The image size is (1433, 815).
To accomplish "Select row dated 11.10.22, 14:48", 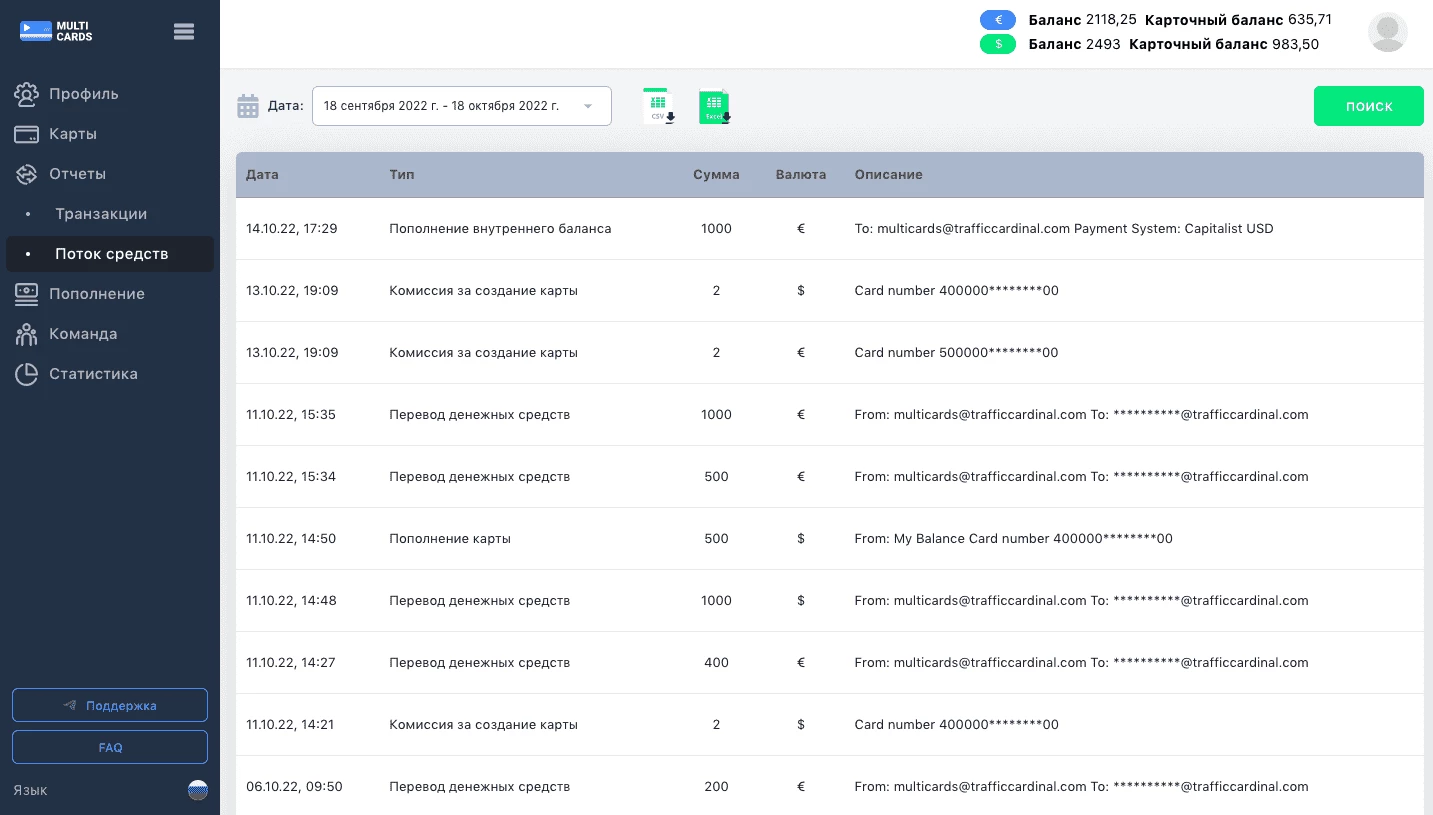I will click(x=830, y=601).
